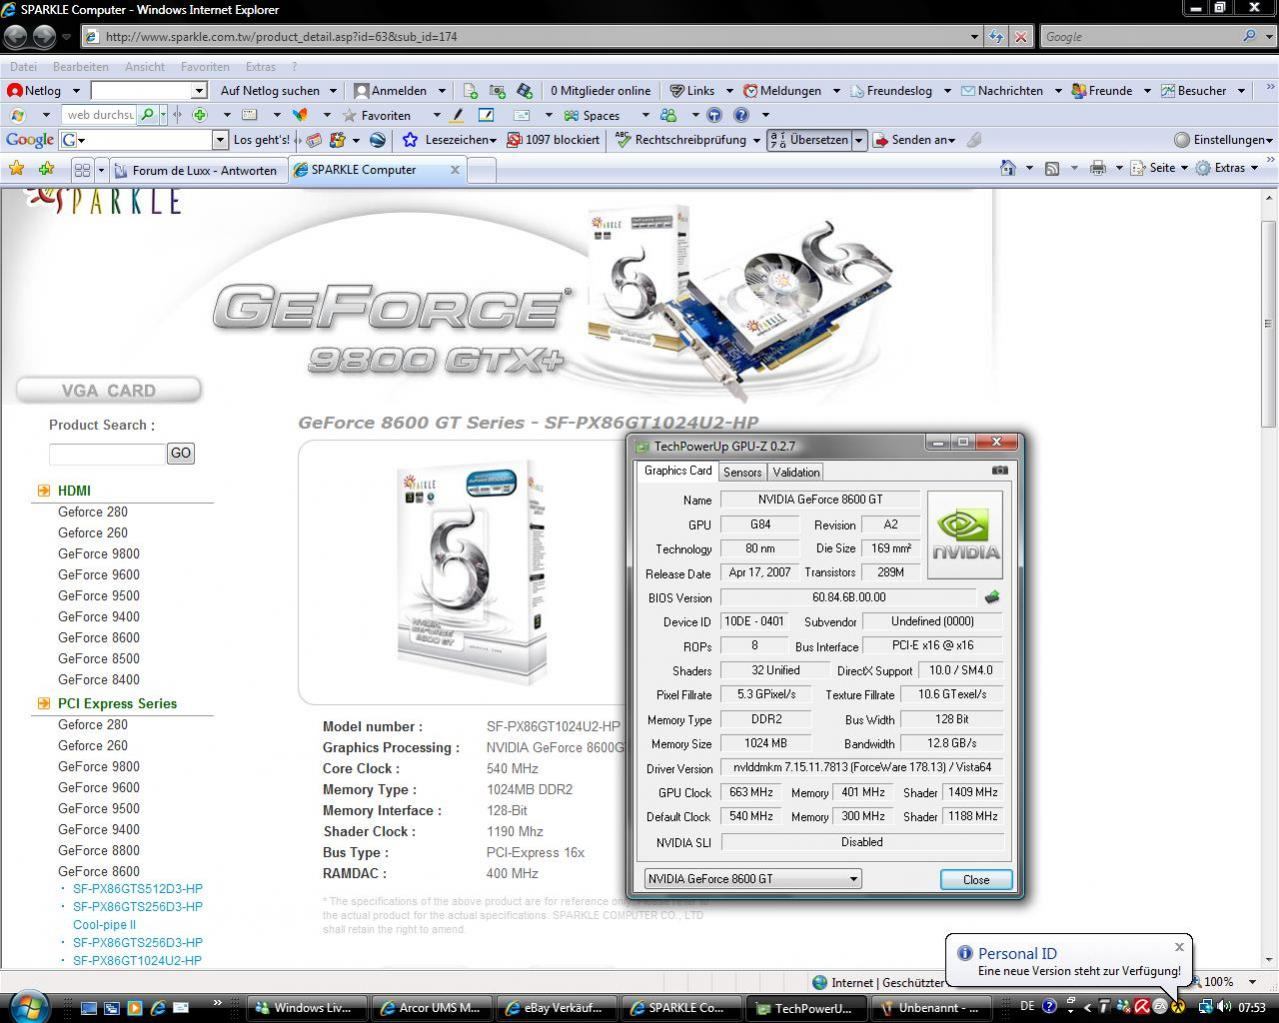The height and width of the screenshot is (1023, 1279).
Task: Click the Windows Start orb
Action: click(x=28, y=1005)
